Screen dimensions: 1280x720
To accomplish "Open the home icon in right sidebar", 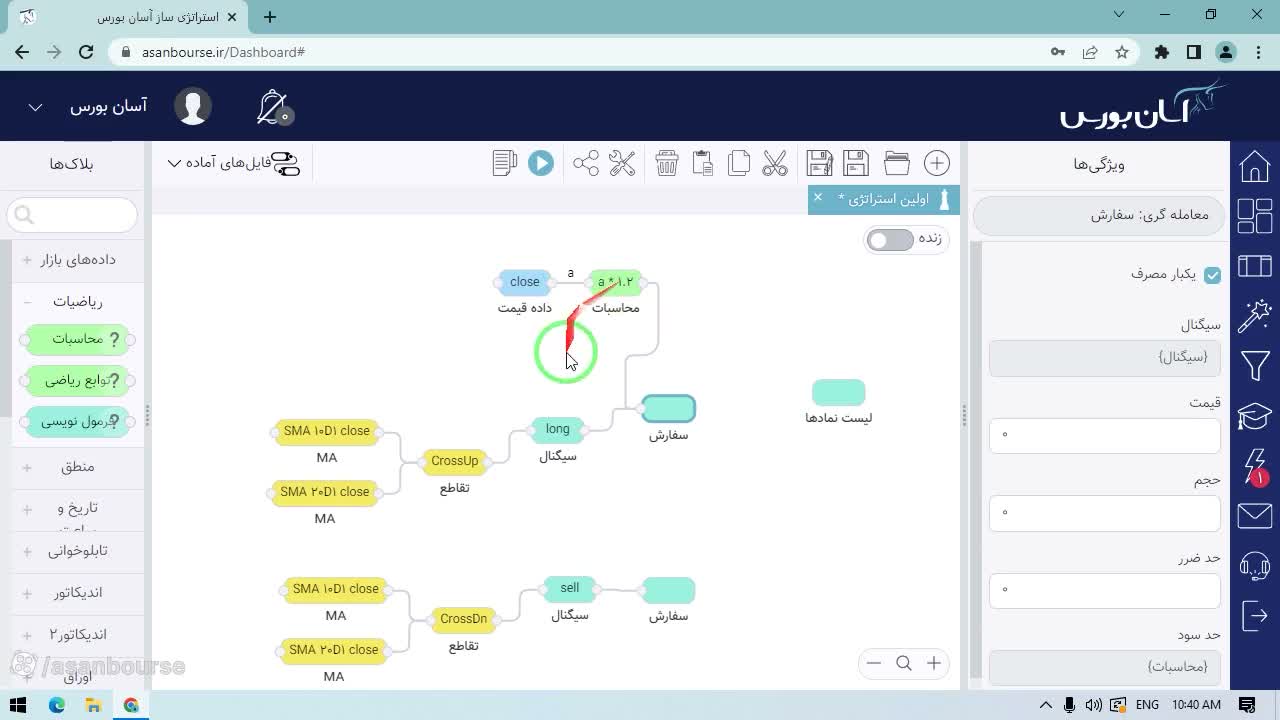I will point(1255,166).
